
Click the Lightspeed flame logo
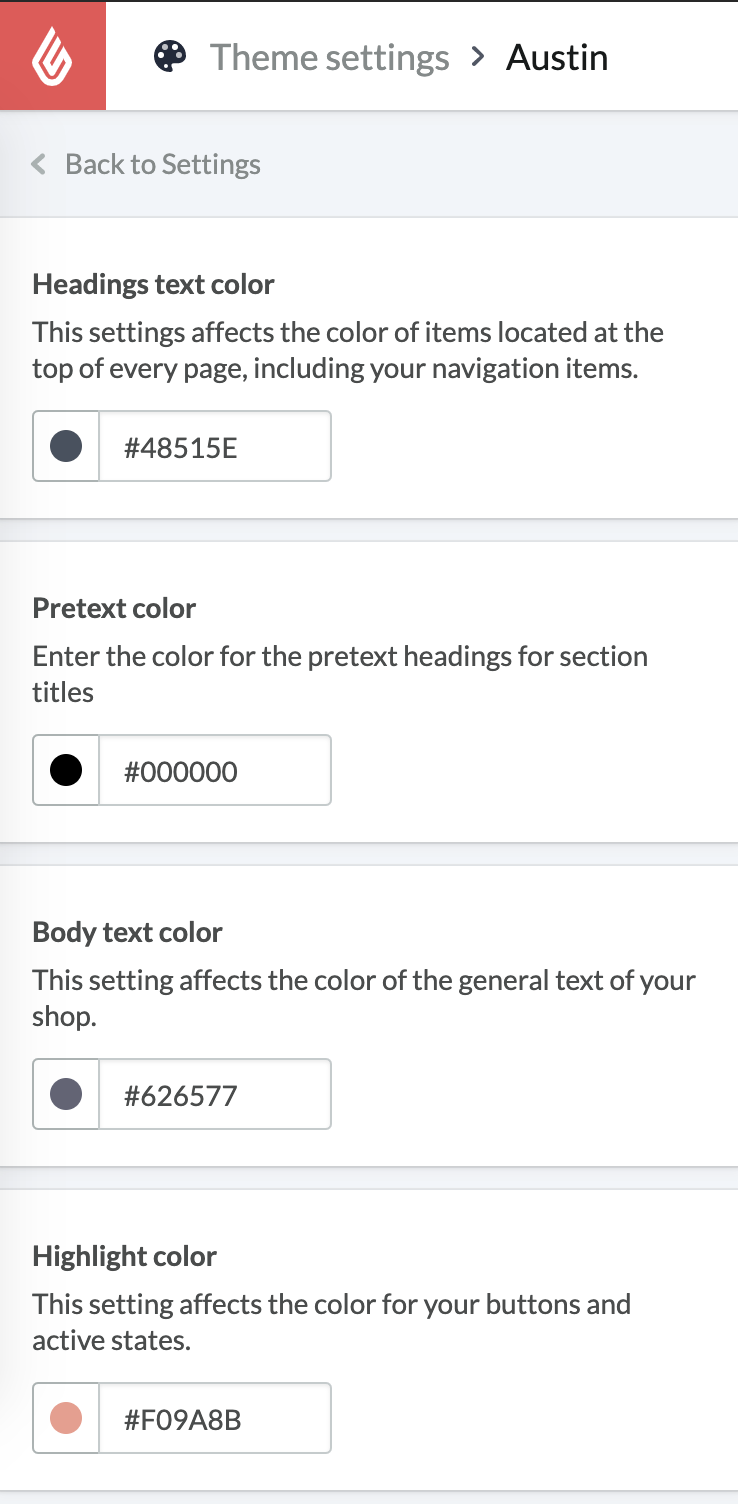click(52, 56)
